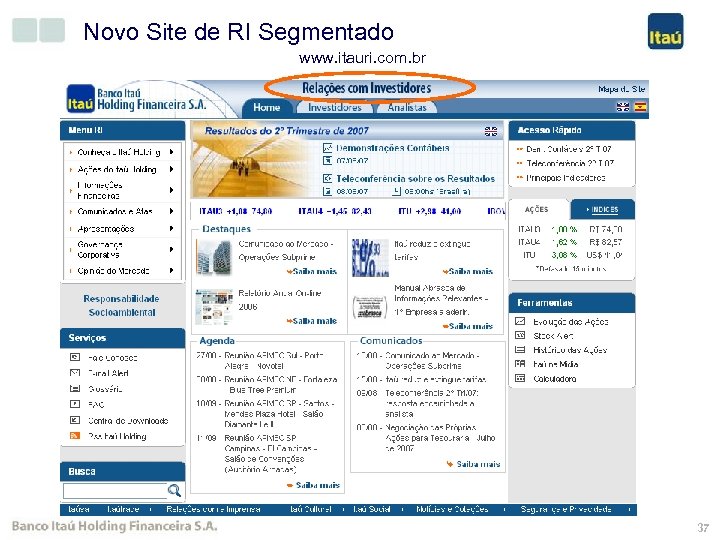Open Dem. Contábeis 2º T 07 quick link
The height and width of the screenshot is (540, 720).
568,149
